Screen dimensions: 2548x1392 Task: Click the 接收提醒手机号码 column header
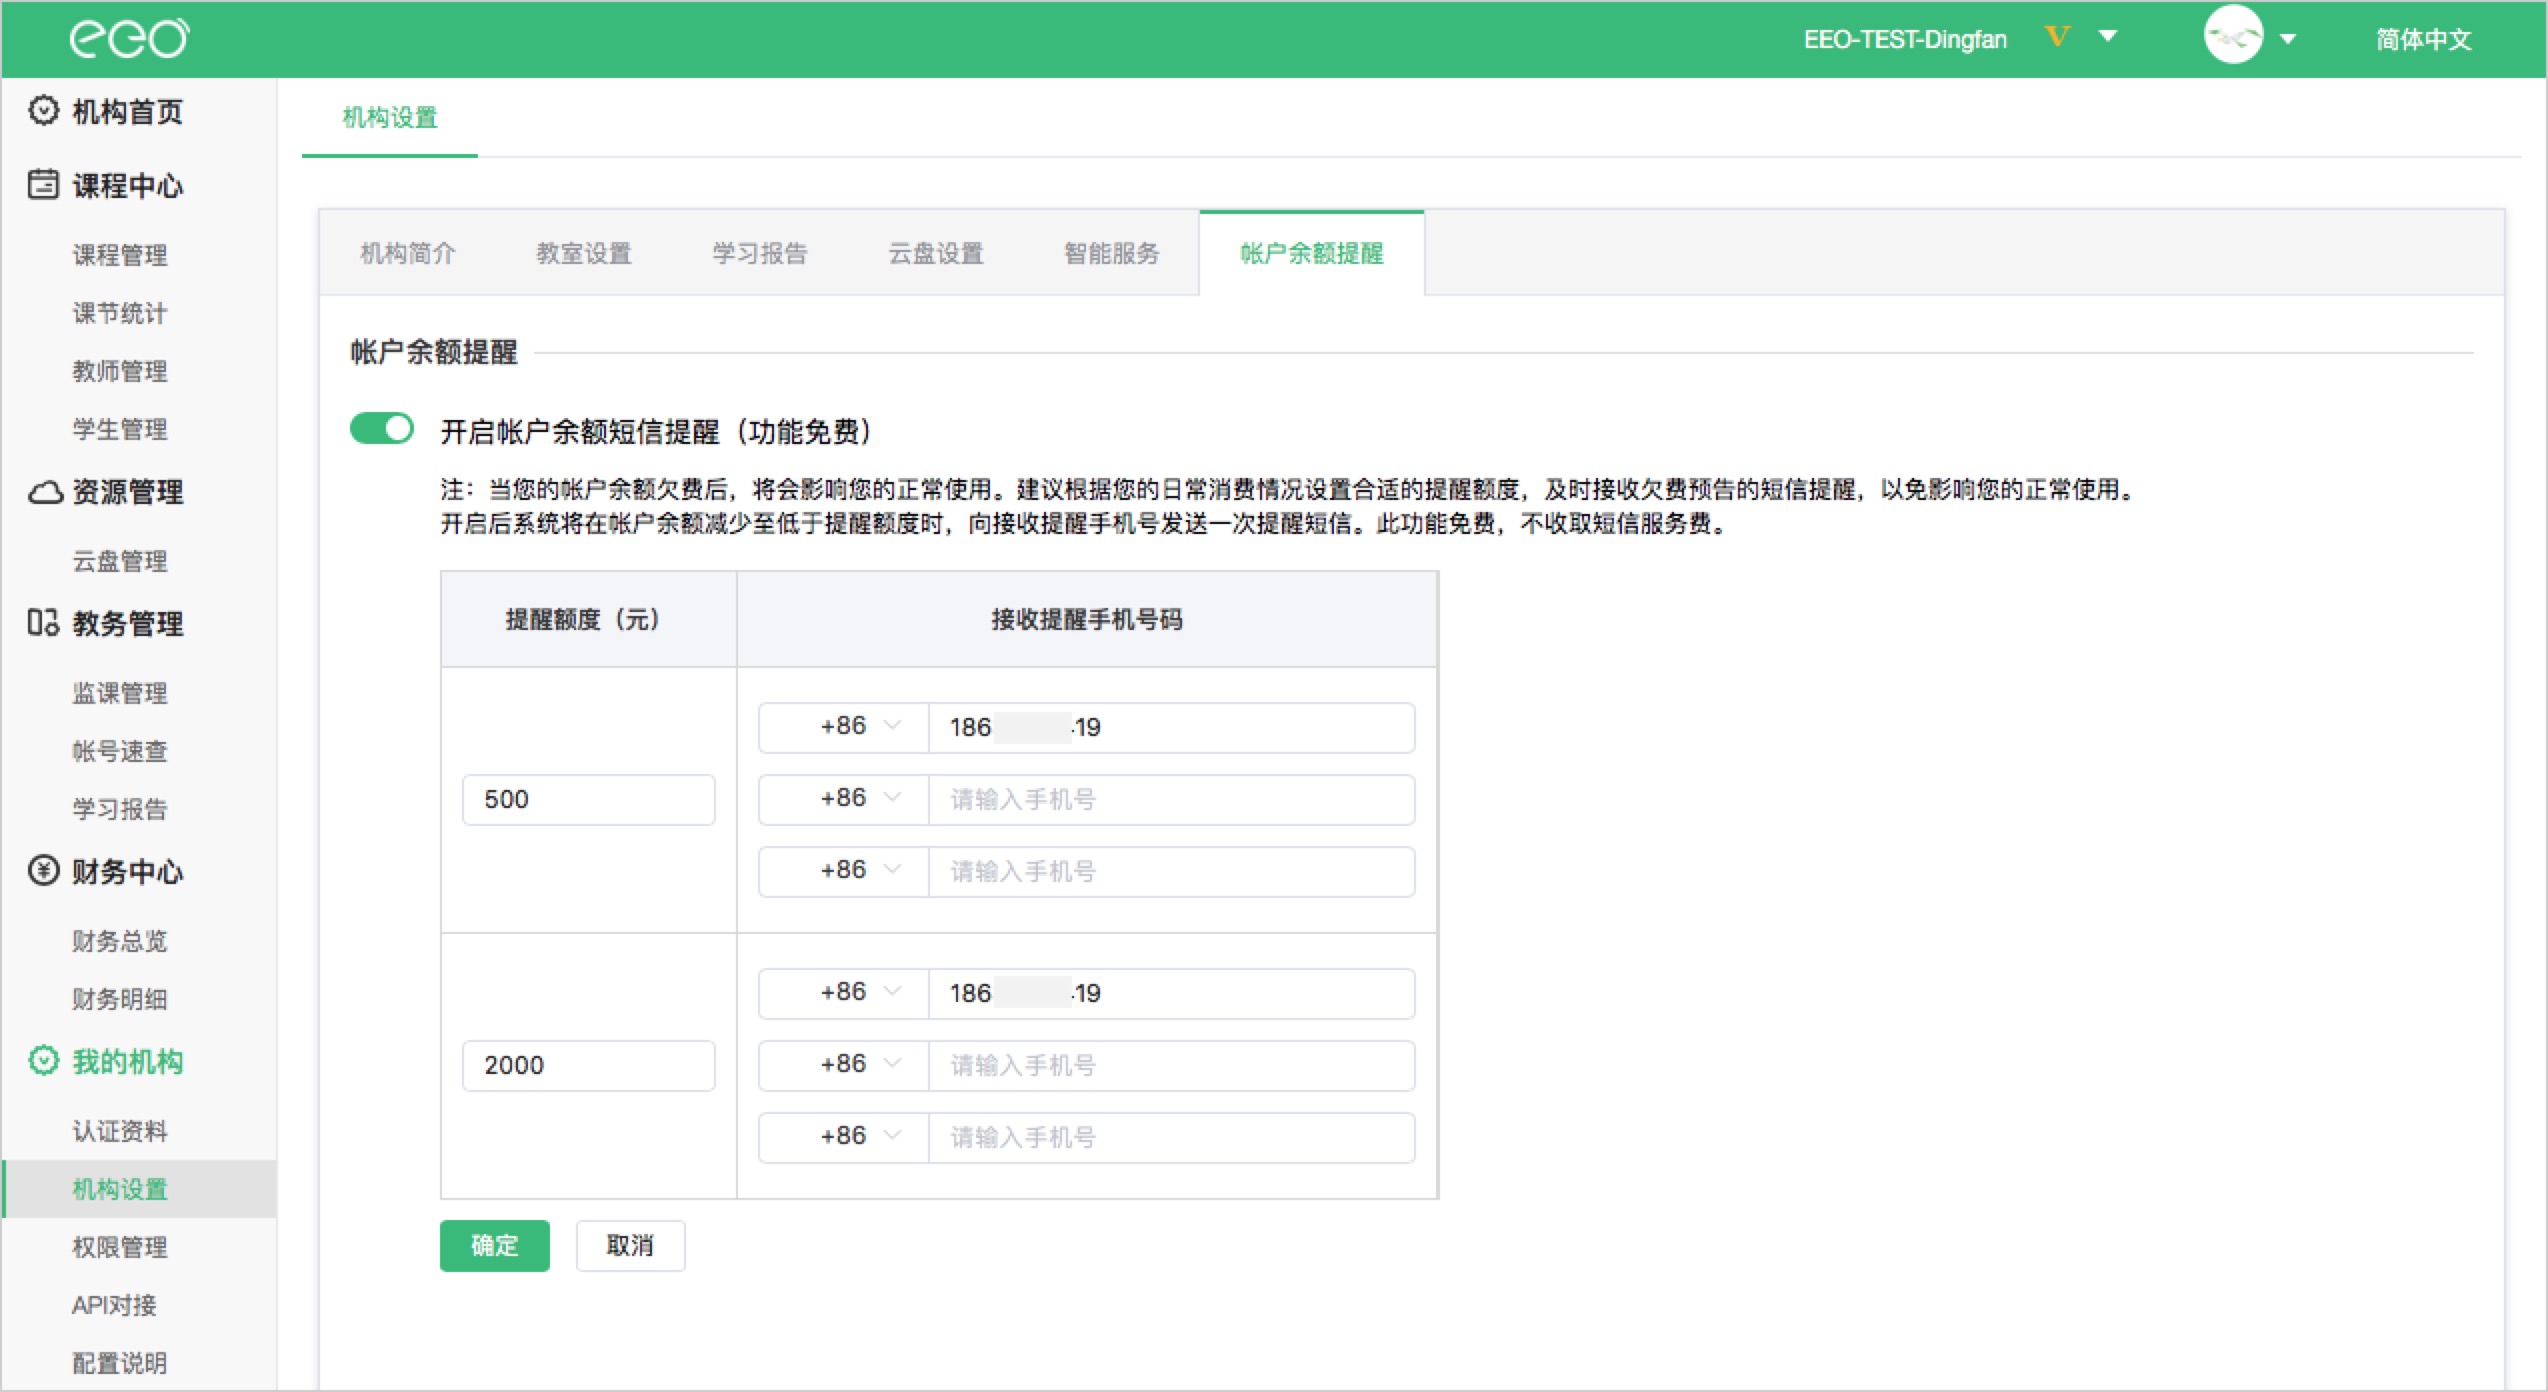(1087, 619)
